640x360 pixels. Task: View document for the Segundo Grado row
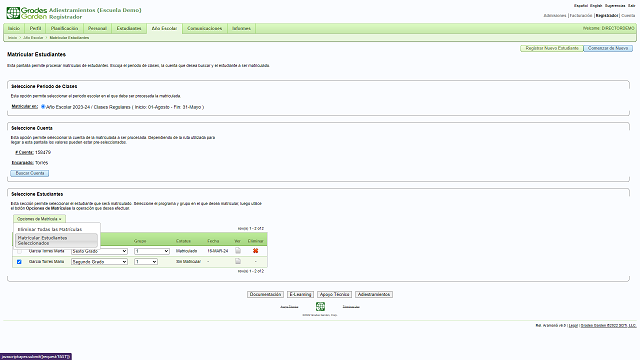pos(238,261)
